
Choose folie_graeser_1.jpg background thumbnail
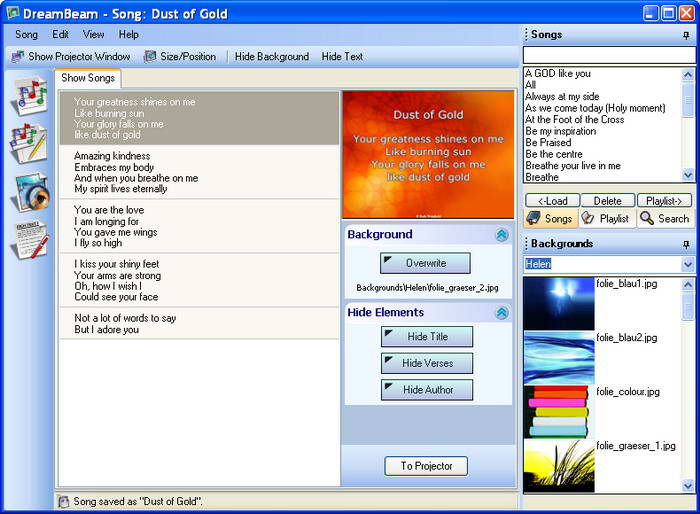tap(559, 466)
